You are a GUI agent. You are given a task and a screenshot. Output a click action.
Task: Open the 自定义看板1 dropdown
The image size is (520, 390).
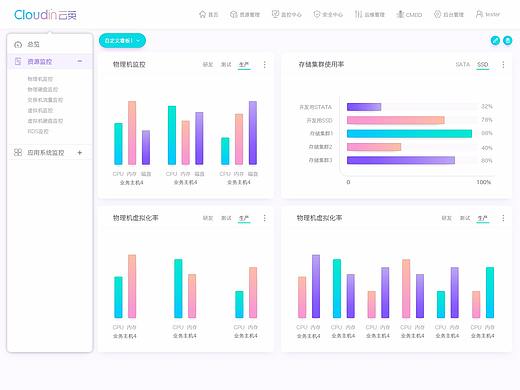pos(122,41)
